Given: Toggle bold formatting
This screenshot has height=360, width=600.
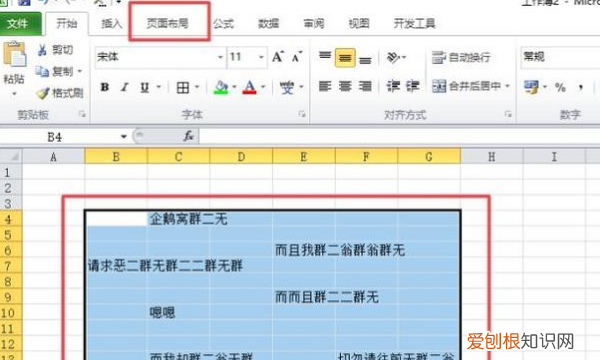Looking at the screenshot, I should click(104, 87).
